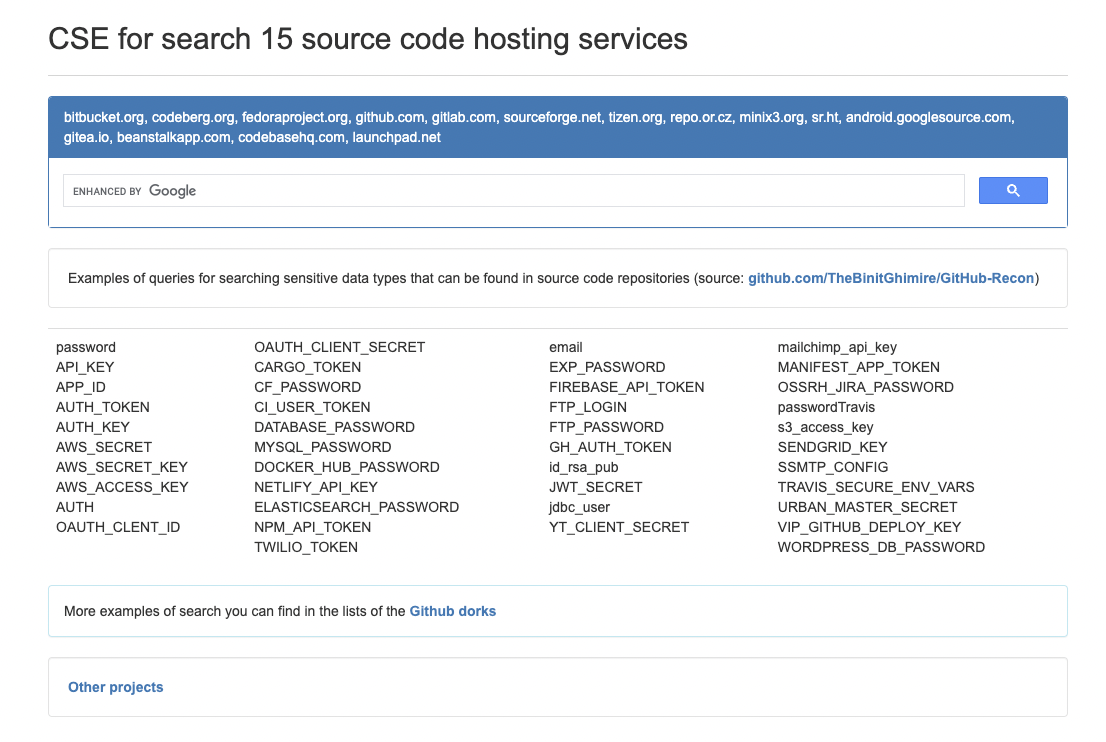Click the Google logo in the search bar

pyautogui.click(x=170, y=190)
